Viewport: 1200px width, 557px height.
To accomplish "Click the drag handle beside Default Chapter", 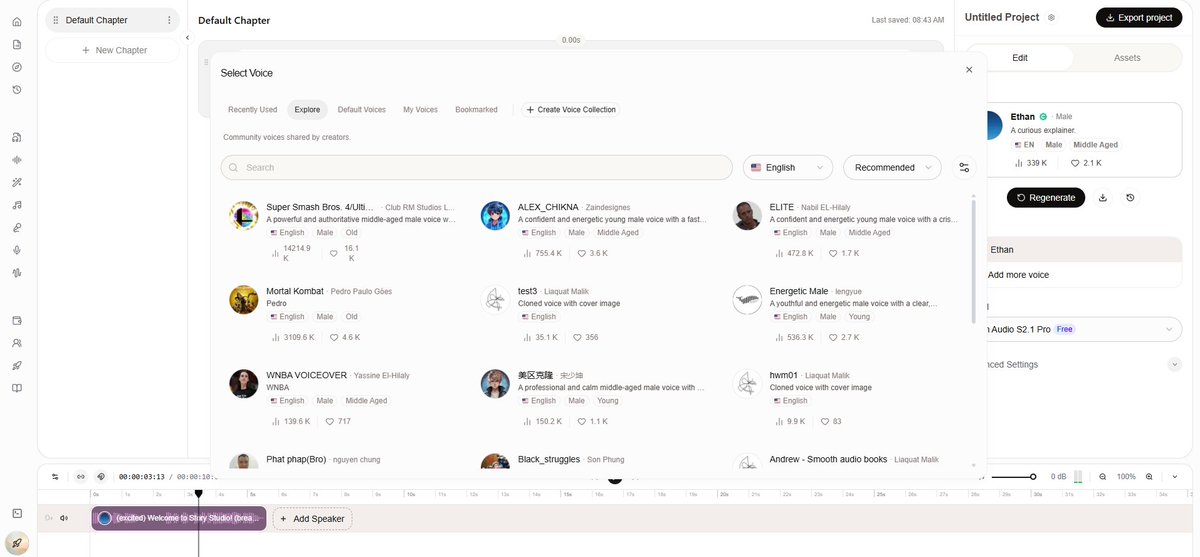I will pyautogui.click(x=56, y=20).
